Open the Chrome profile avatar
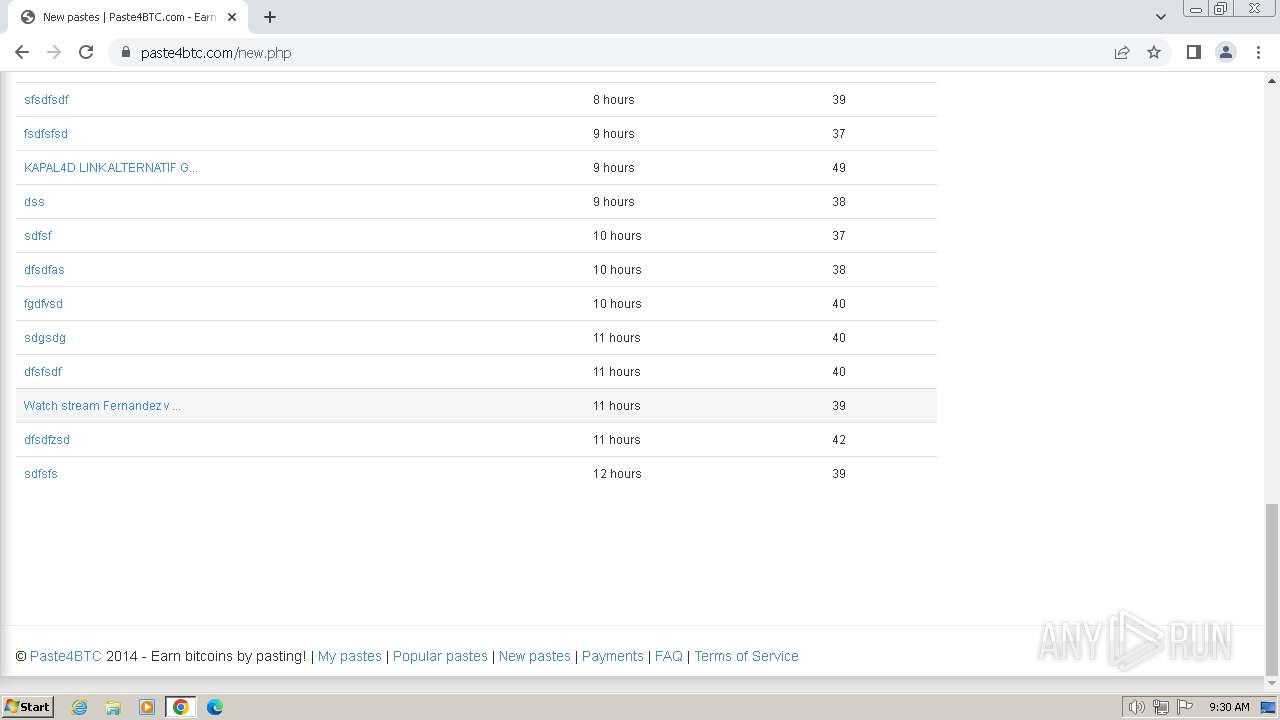 point(1225,52)
